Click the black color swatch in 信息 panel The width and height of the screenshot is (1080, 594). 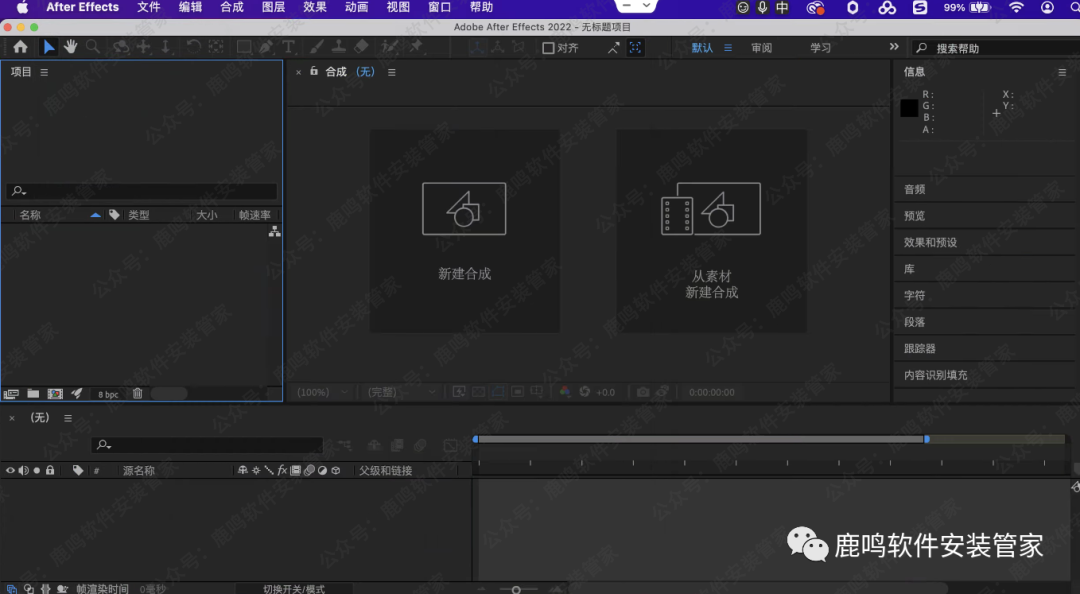[909, 108]
